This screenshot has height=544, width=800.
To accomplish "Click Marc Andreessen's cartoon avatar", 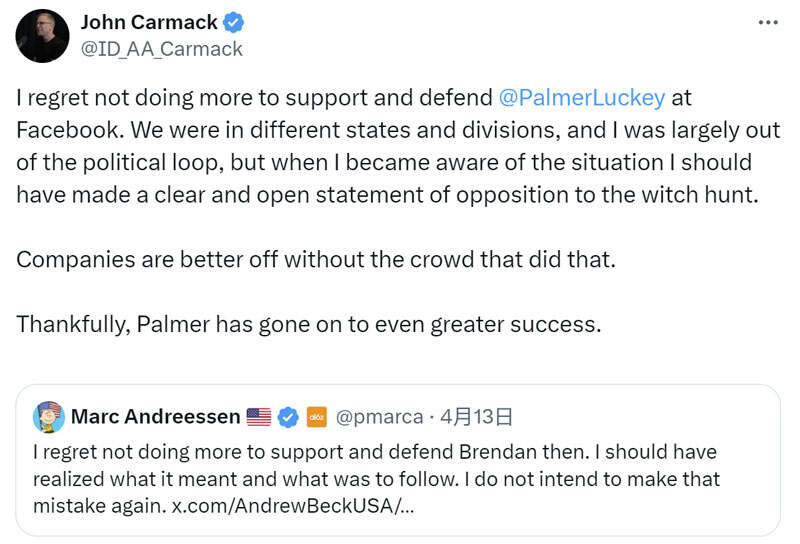I will coord(49,416).
